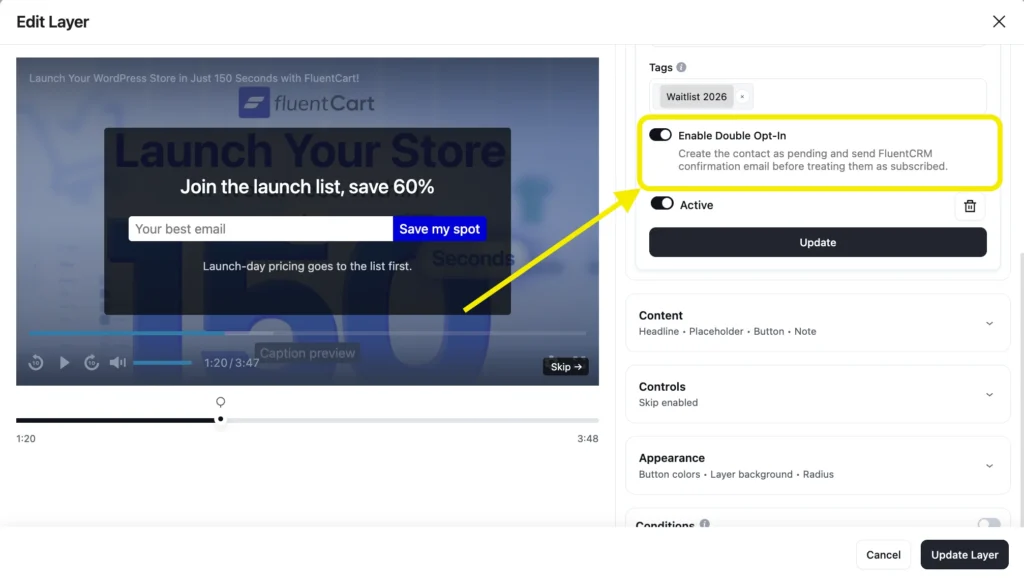Skip forward ten seconds in video

(x=91, y=363)
